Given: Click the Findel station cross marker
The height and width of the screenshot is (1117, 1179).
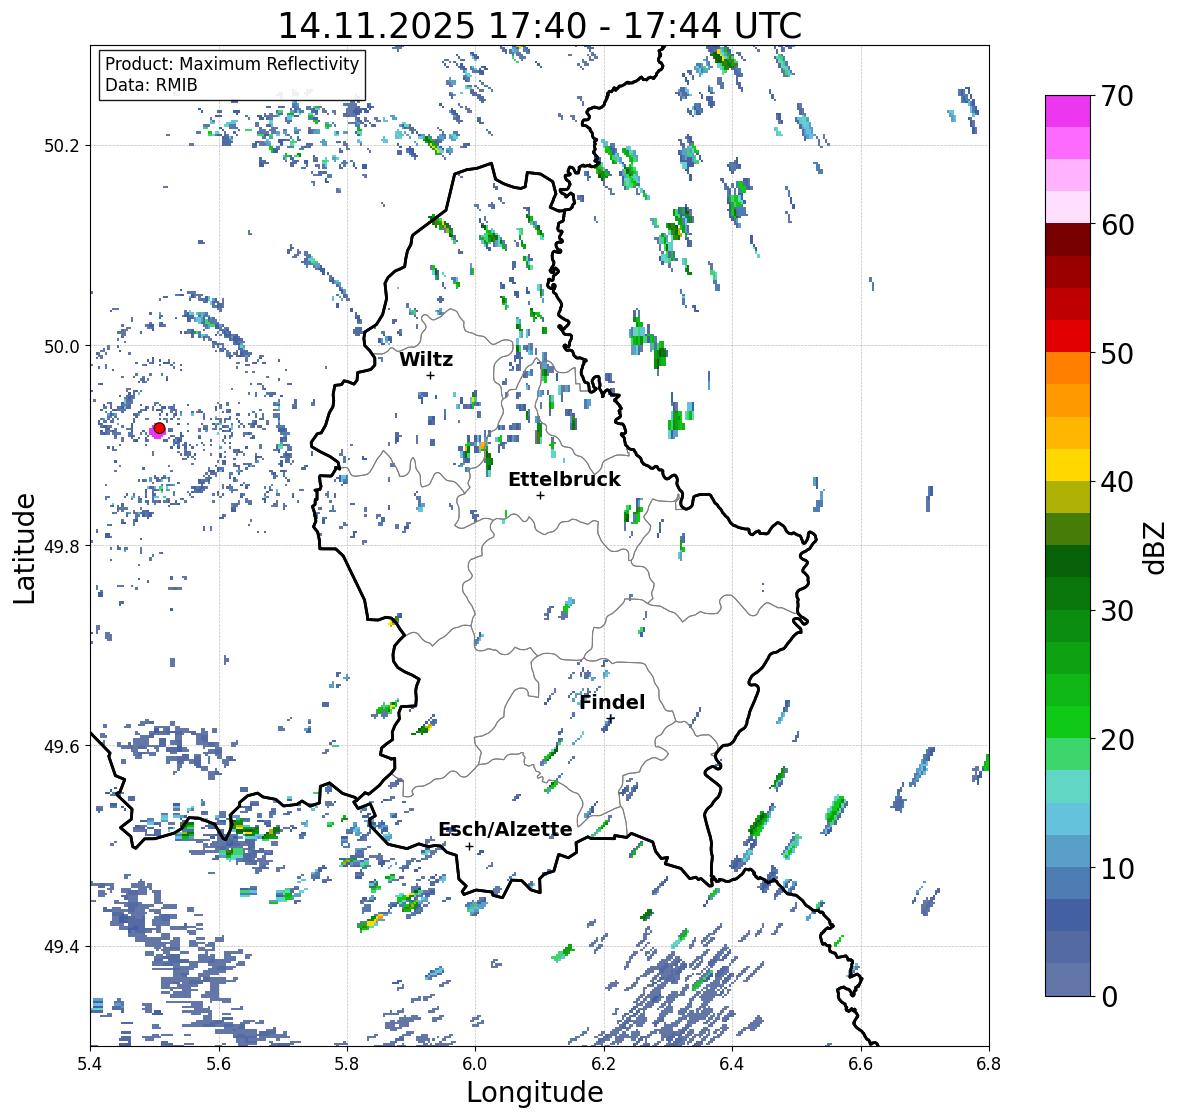Looking at the screenshot, I should [611, 719].
